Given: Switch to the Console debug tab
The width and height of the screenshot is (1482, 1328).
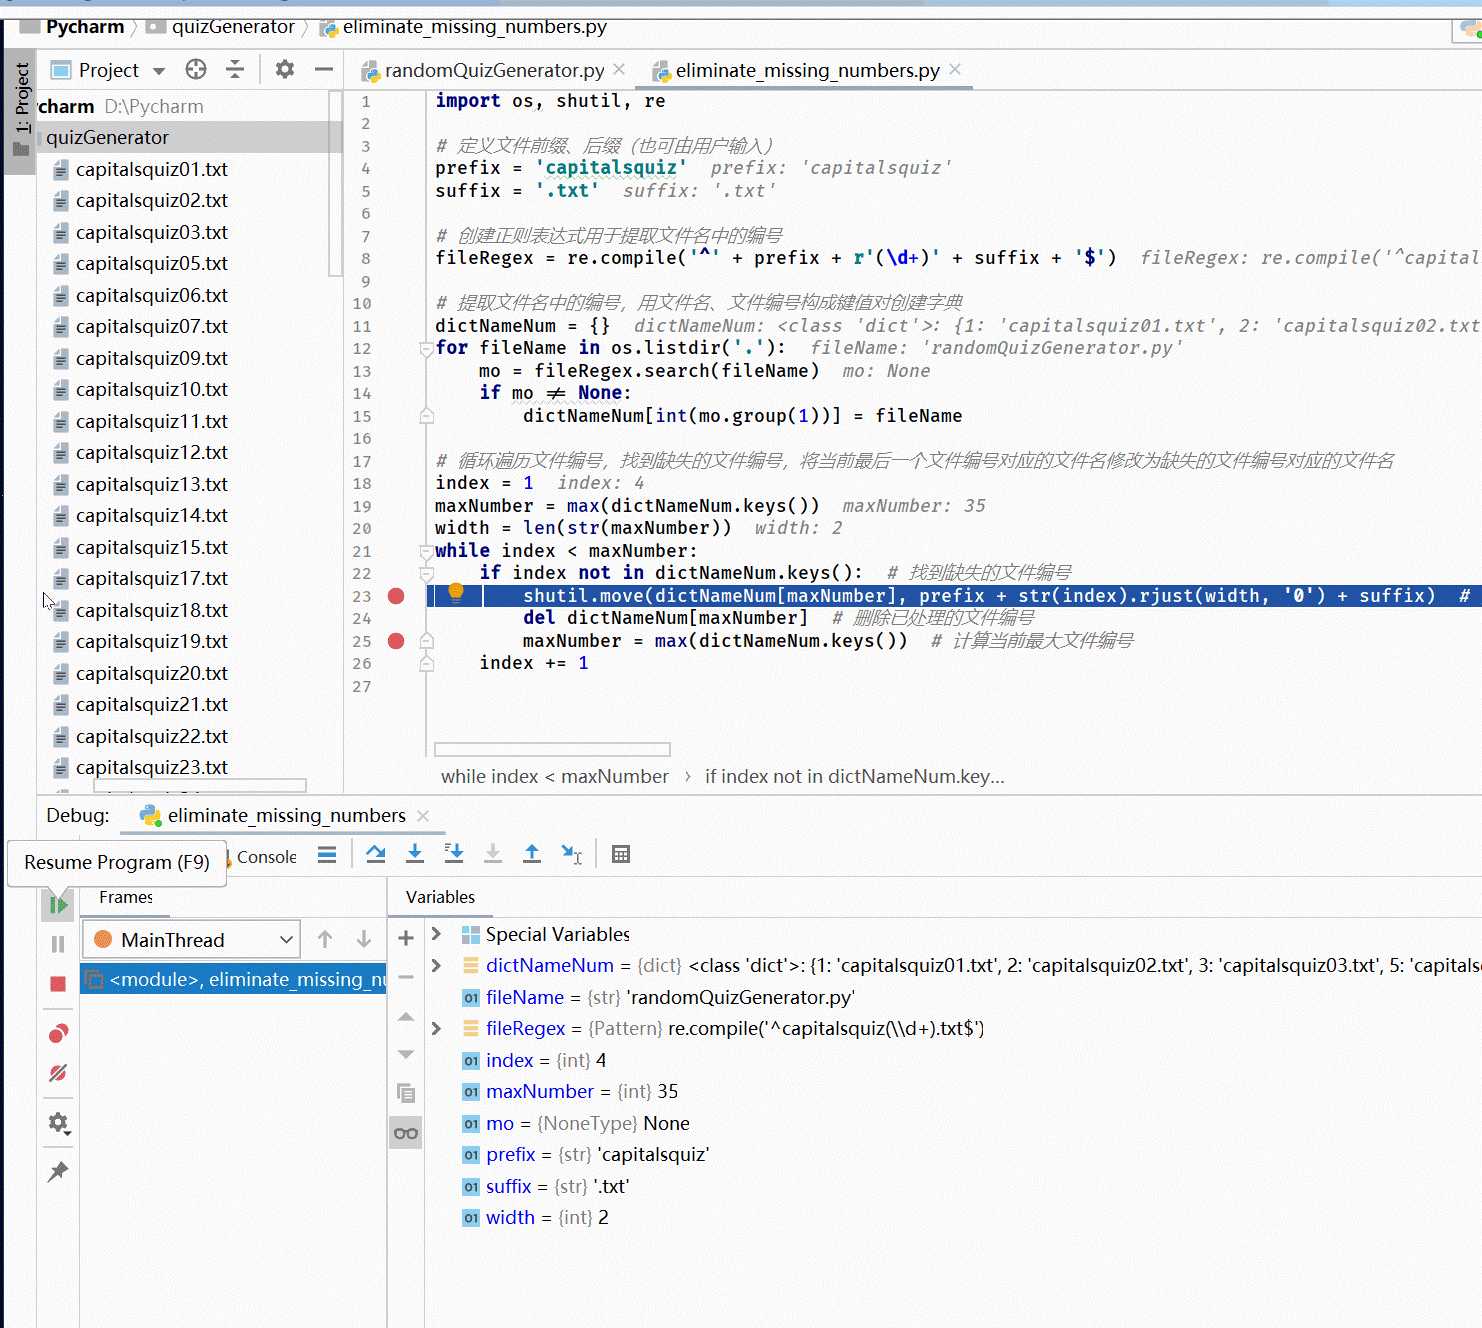Looking at the screenshot, I should [265, 857].
